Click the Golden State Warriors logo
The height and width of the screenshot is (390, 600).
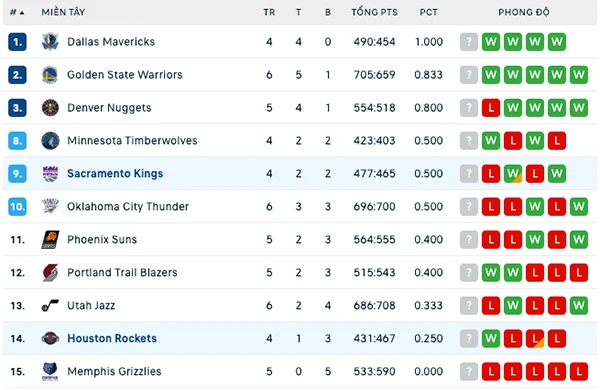(50, 75)
